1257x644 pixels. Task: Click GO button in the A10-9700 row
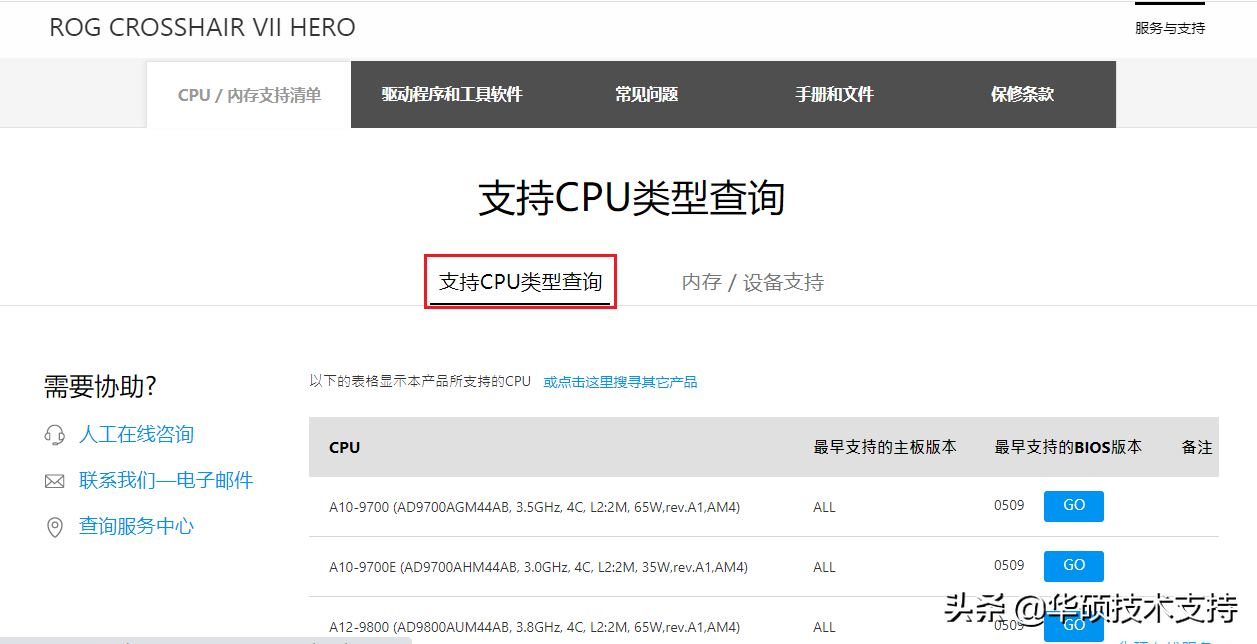click(x=1074, y=506)
